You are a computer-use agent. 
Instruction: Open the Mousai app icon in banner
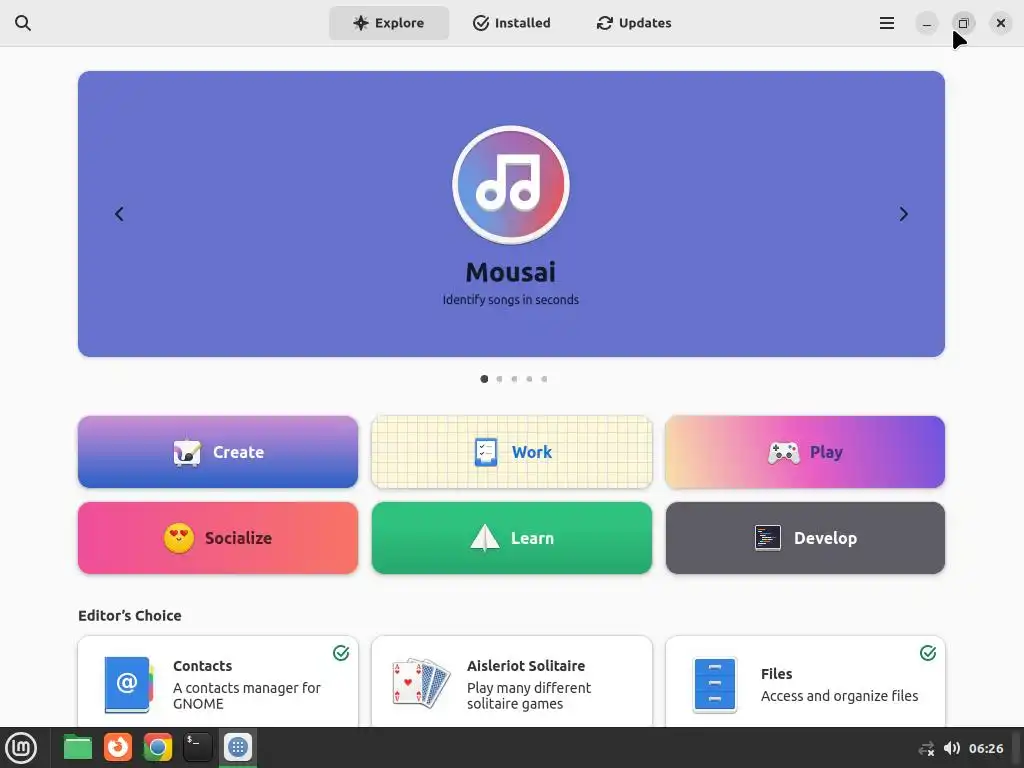(x=511, y=185)
